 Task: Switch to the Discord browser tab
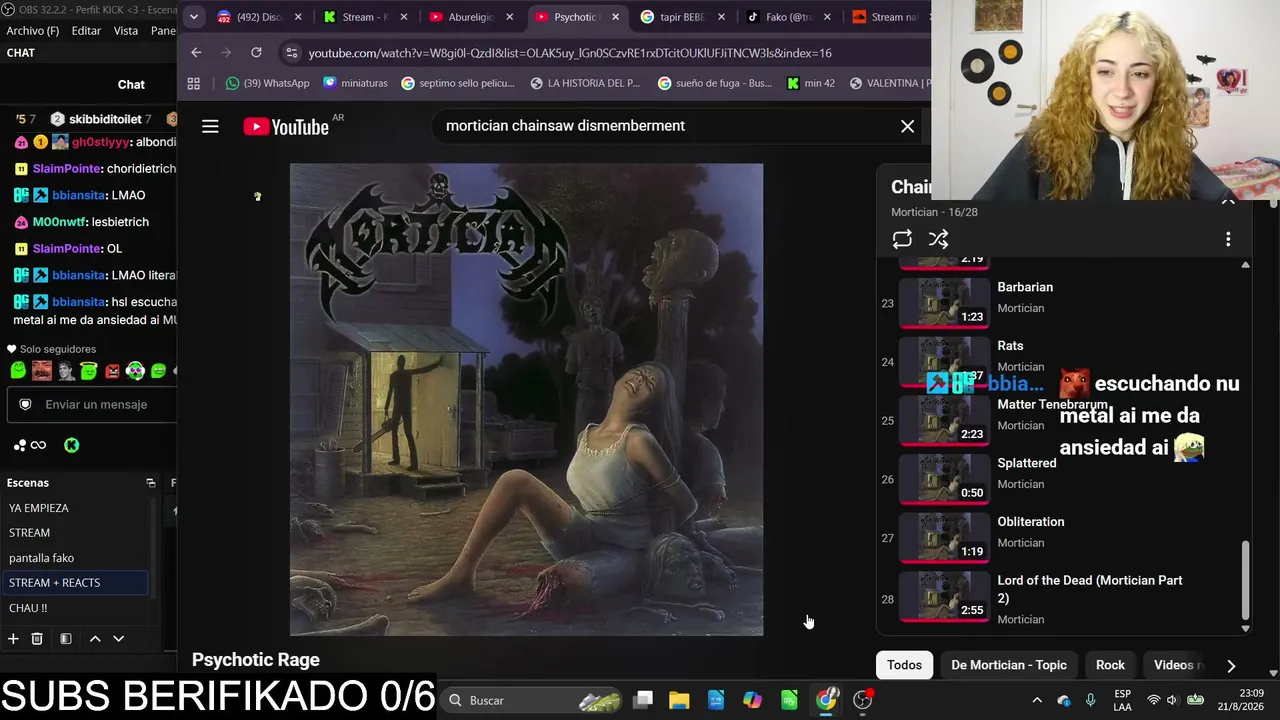(x=258, y=17)
